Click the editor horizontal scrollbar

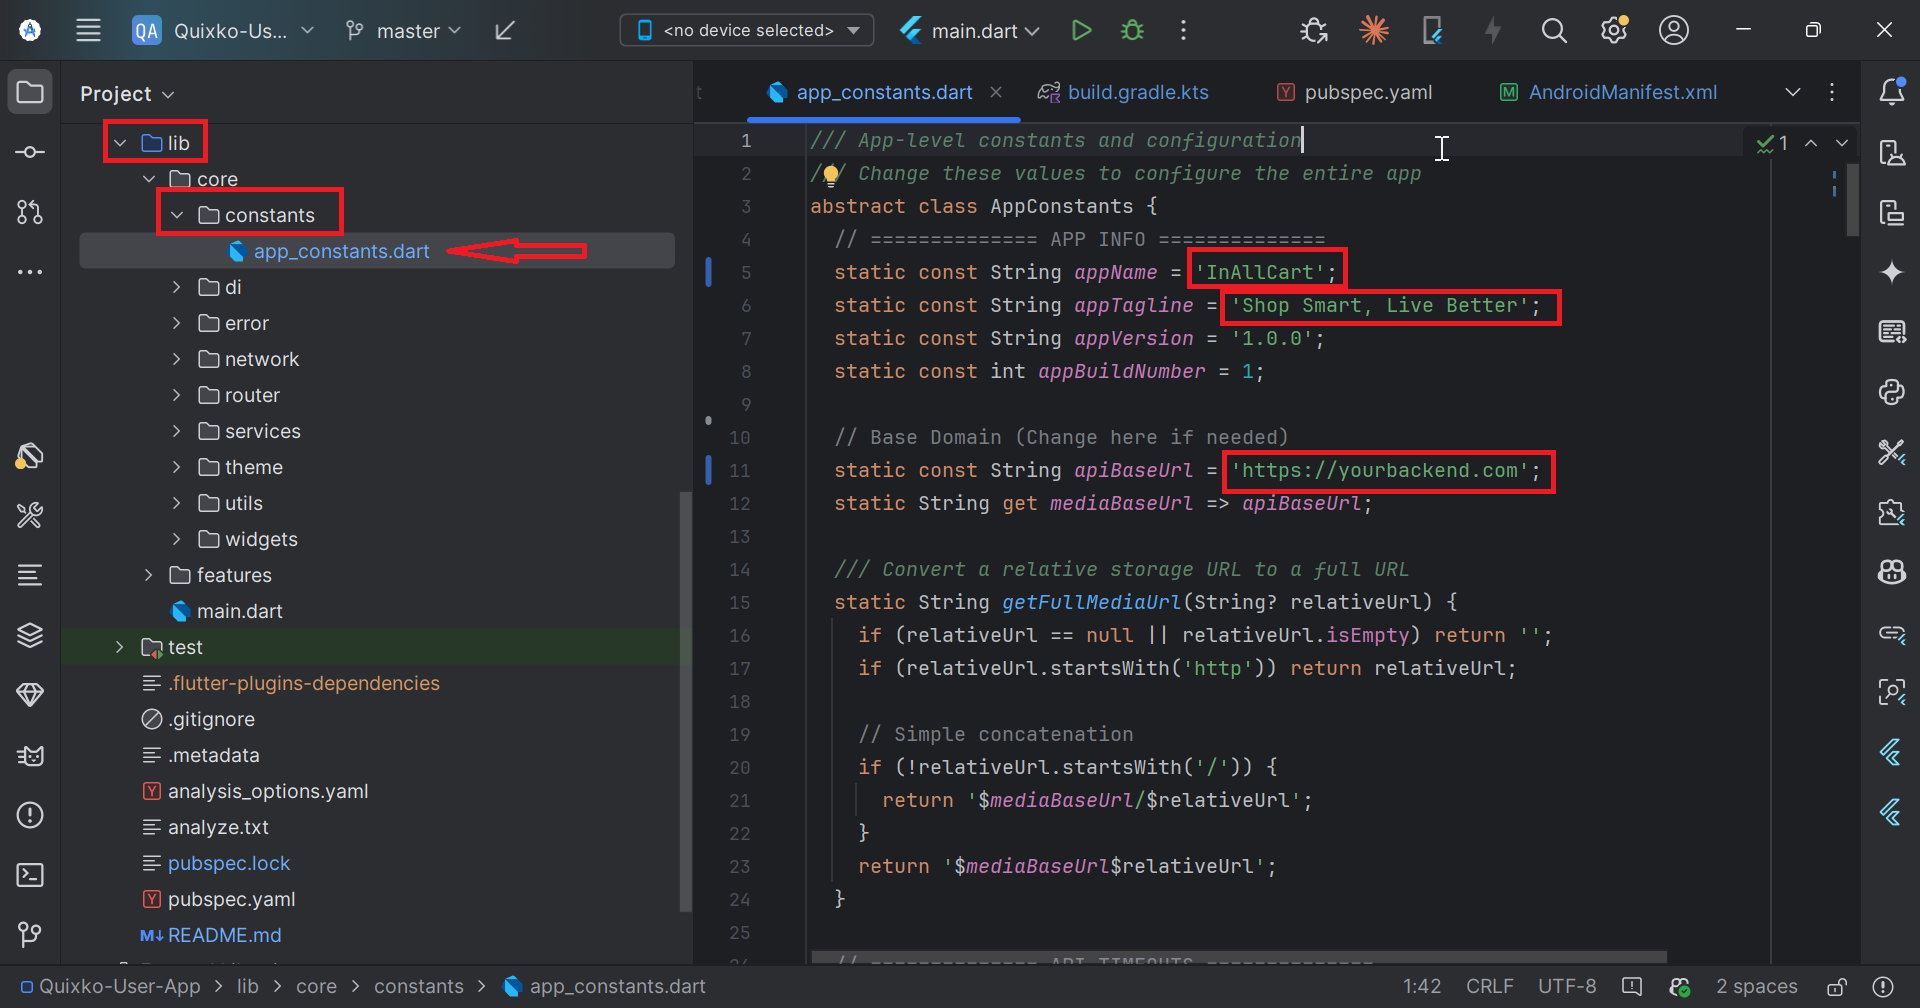coord(1239,957)
